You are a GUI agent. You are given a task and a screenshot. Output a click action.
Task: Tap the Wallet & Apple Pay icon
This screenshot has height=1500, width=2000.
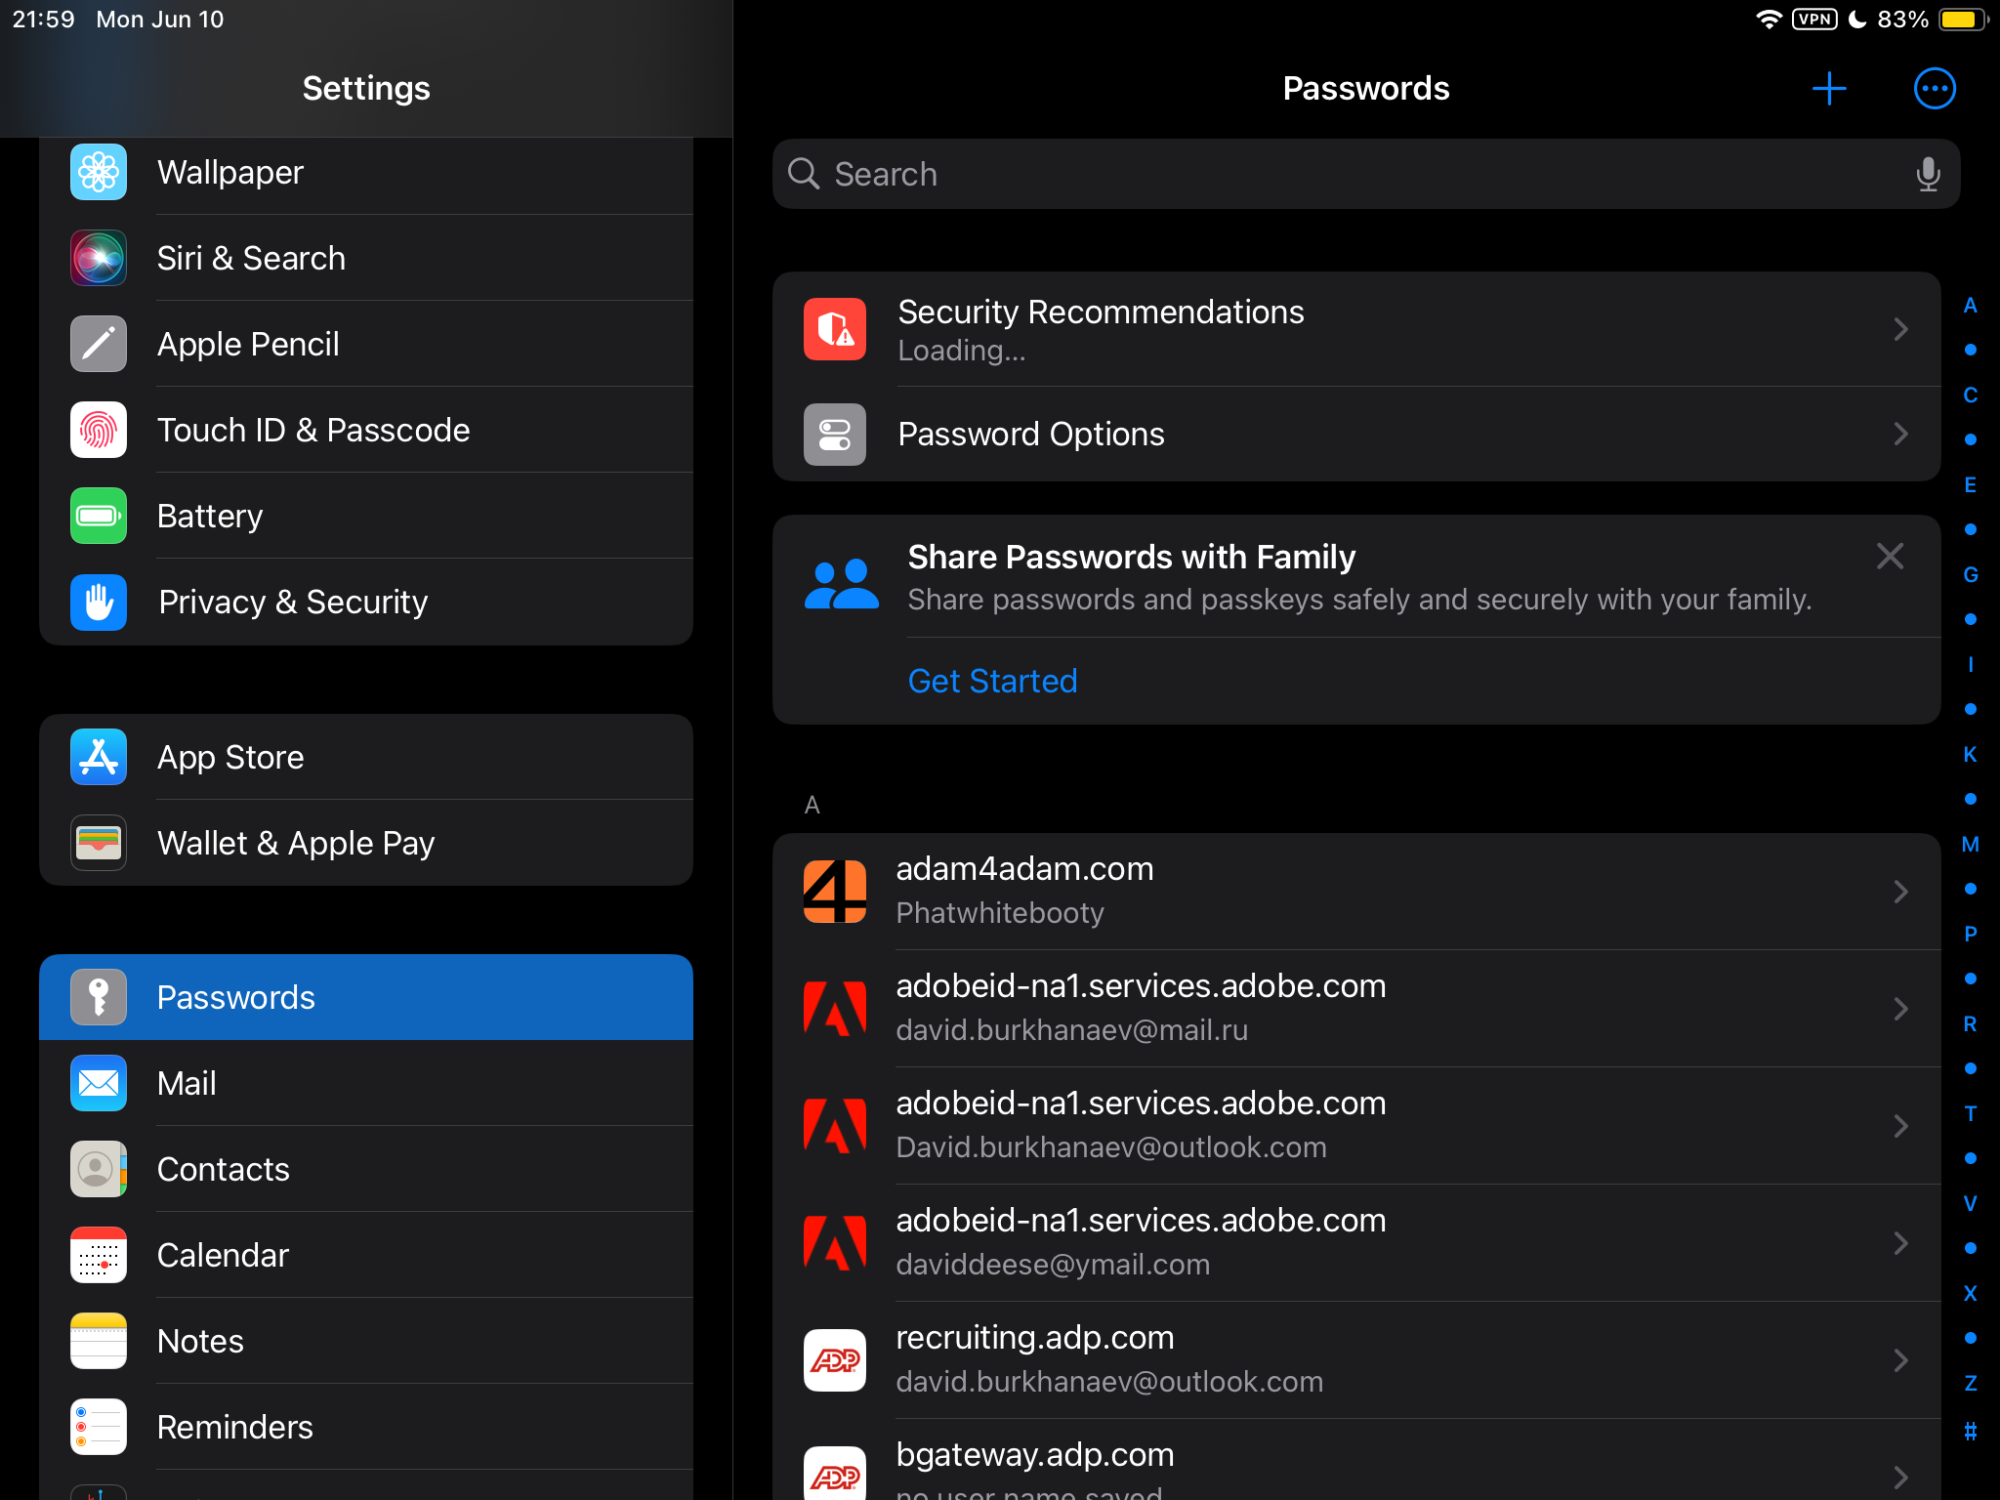click(x=98, y=843)
